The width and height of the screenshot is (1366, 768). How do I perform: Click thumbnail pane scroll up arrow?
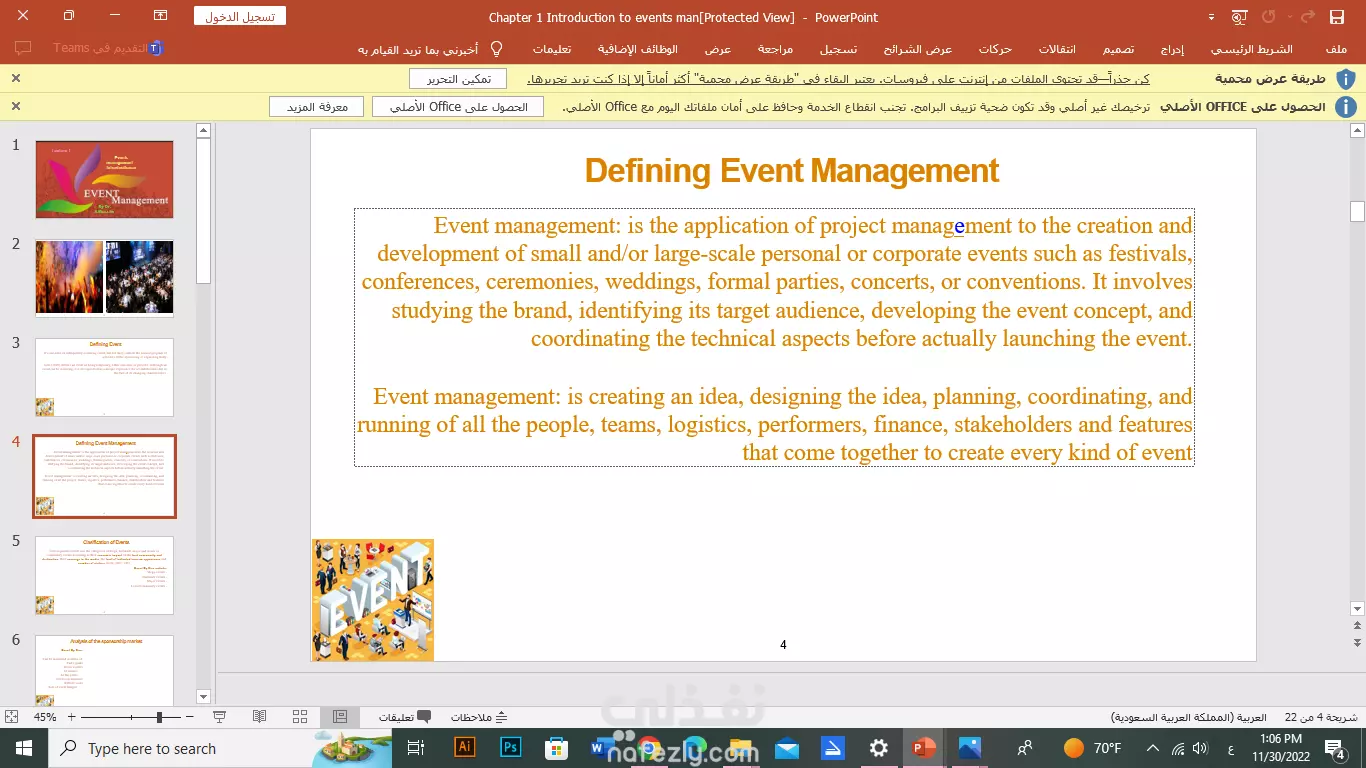[204, 130]
